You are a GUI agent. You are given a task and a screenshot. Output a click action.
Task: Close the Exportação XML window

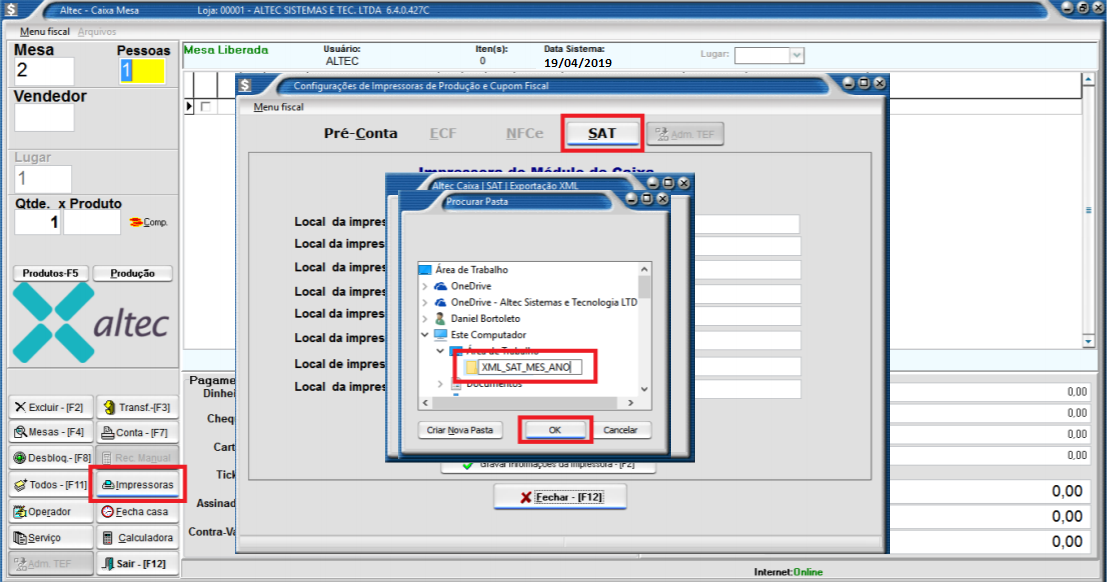tap(683, 183)
